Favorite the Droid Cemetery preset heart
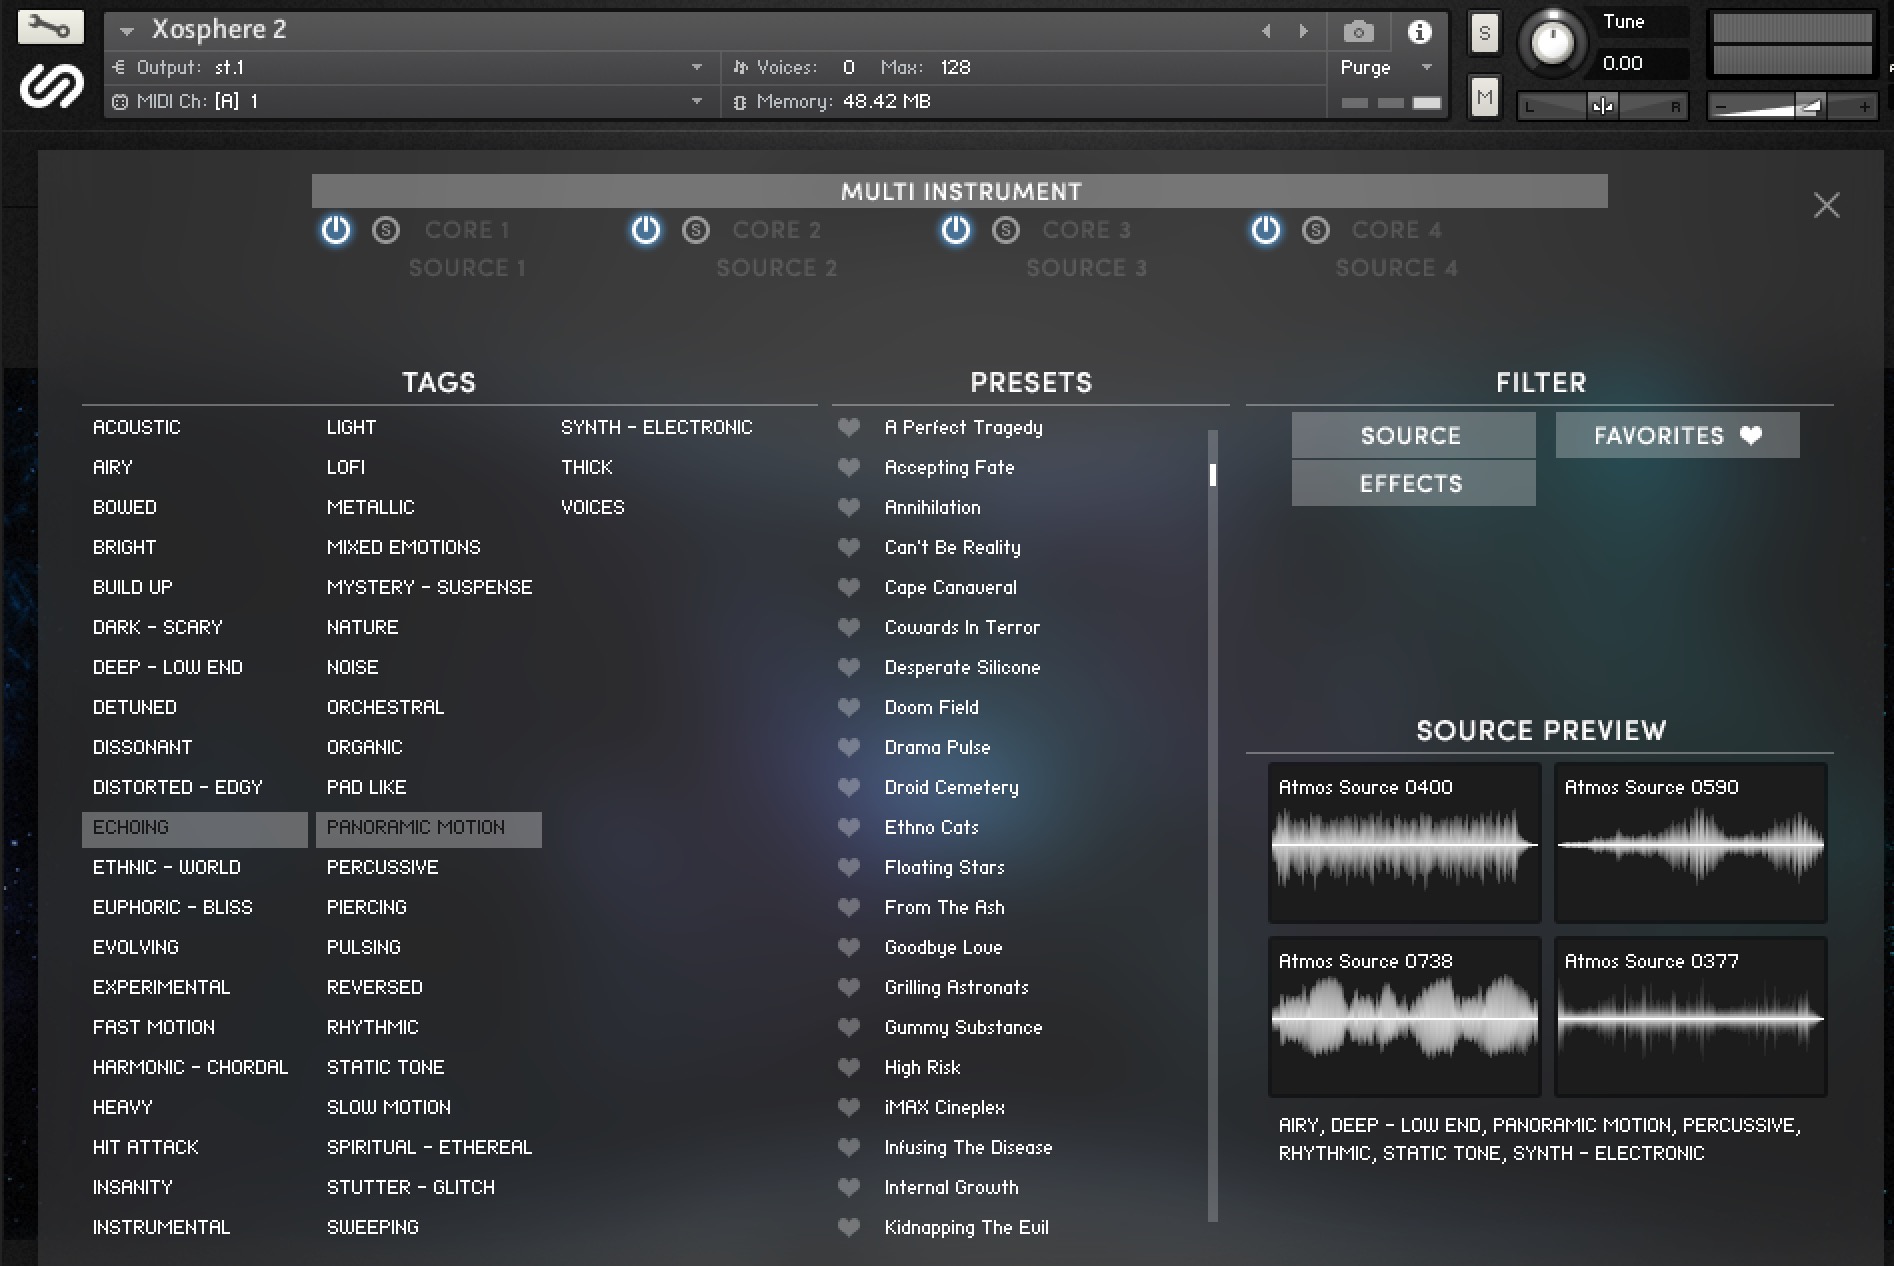The width and height of the screenshot is (1894, 1266). 849,787
